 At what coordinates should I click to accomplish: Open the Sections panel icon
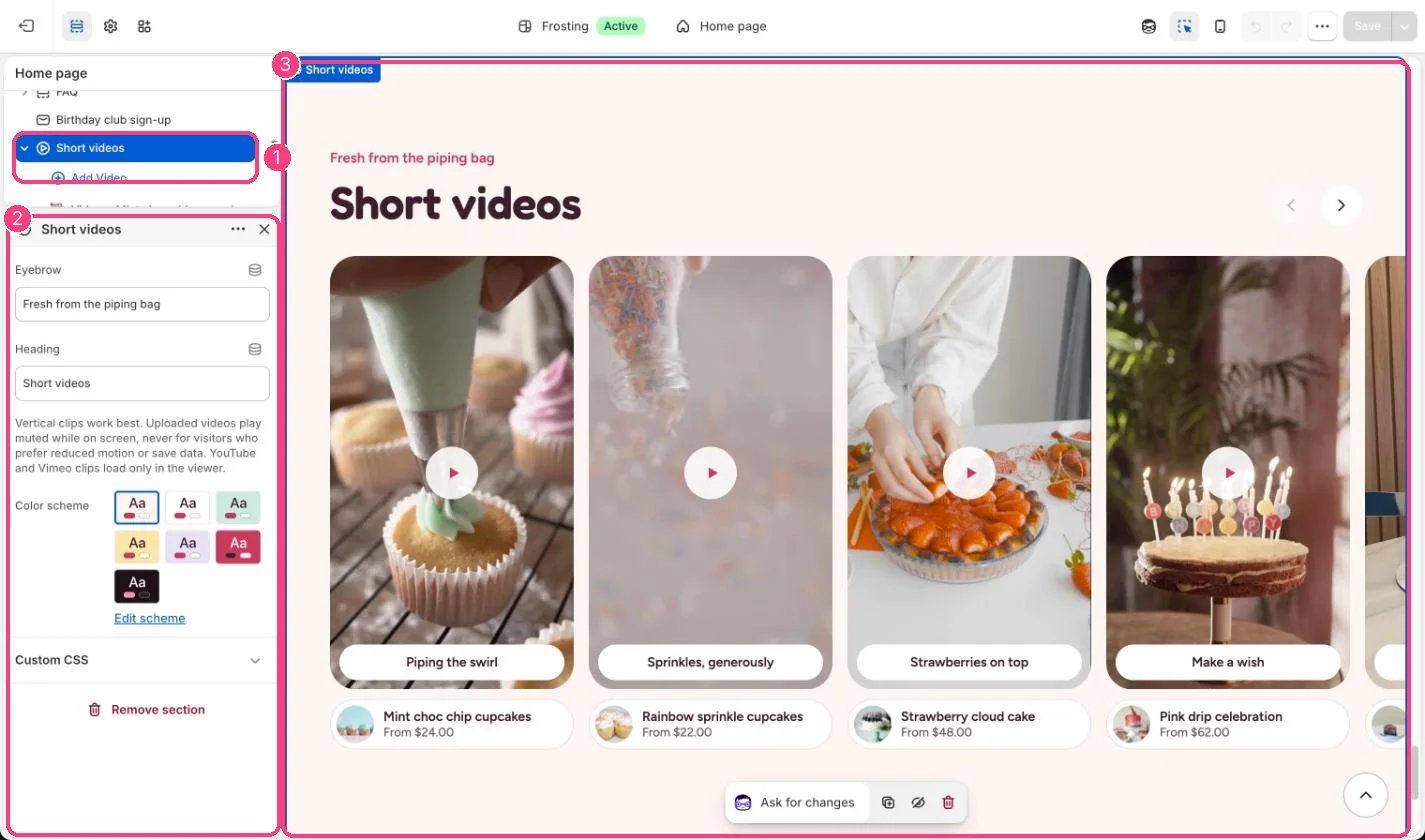coord(77,26)
